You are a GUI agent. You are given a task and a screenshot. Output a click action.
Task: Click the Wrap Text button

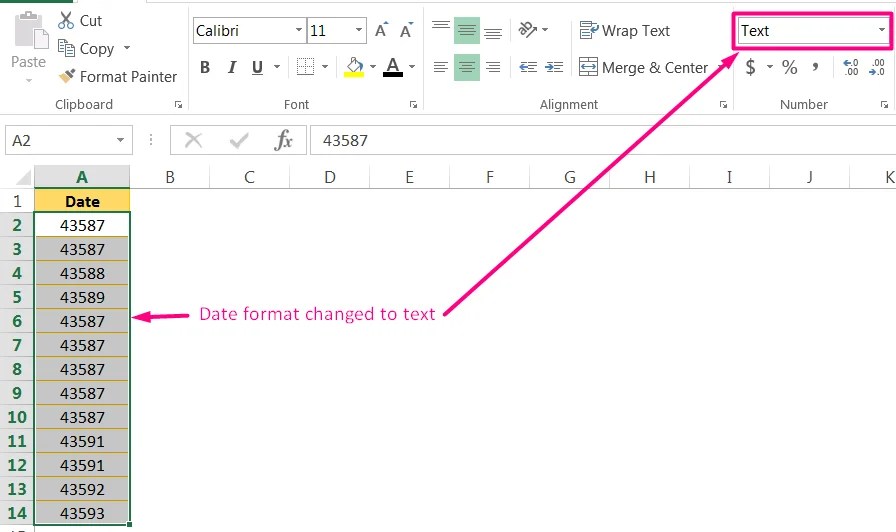click(625, 30)
